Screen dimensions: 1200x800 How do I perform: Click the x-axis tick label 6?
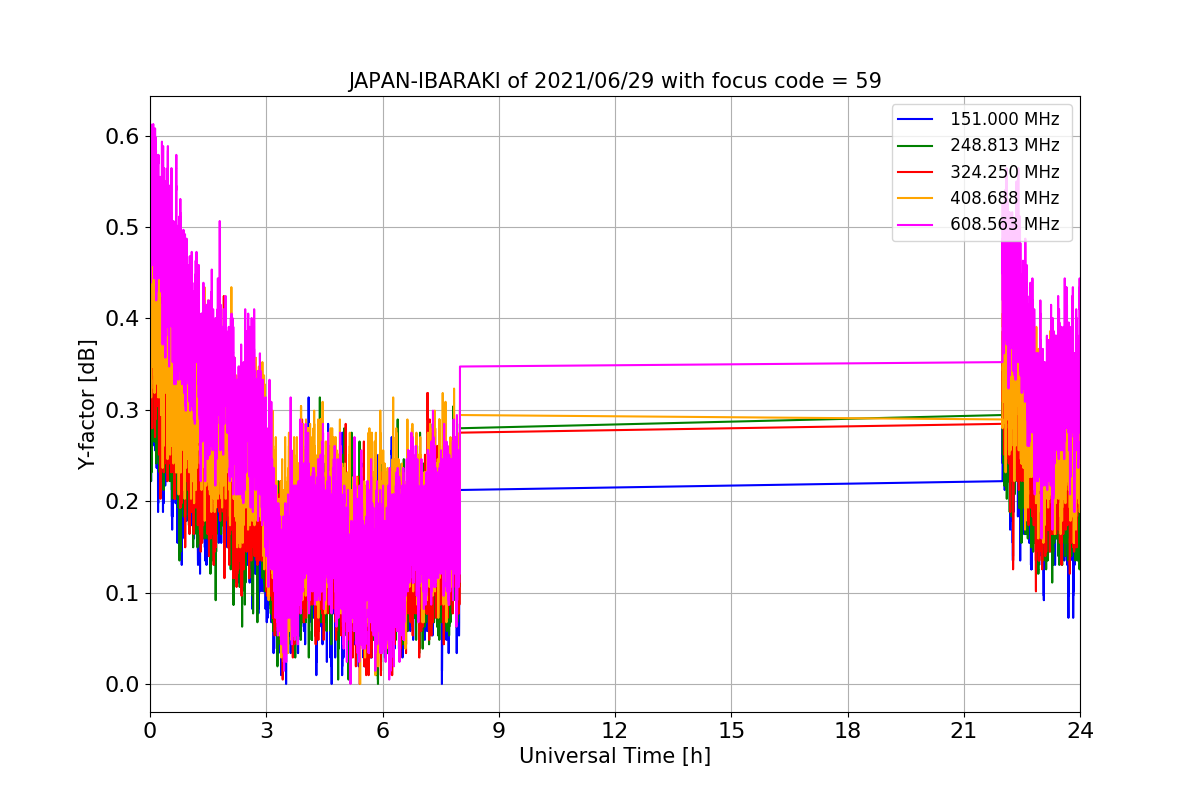point(382,730)
